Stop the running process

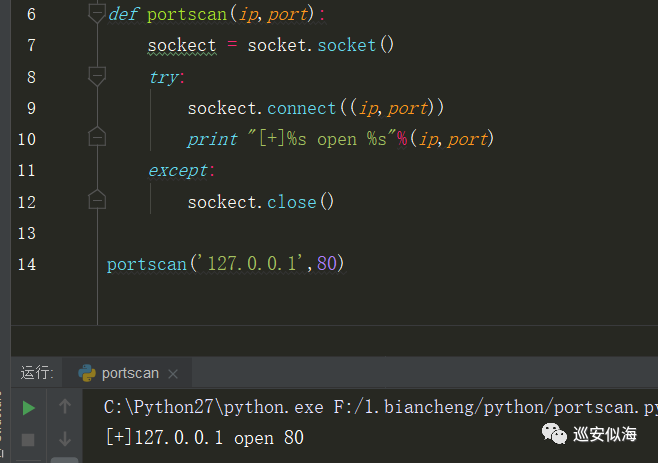coord(28,439)
